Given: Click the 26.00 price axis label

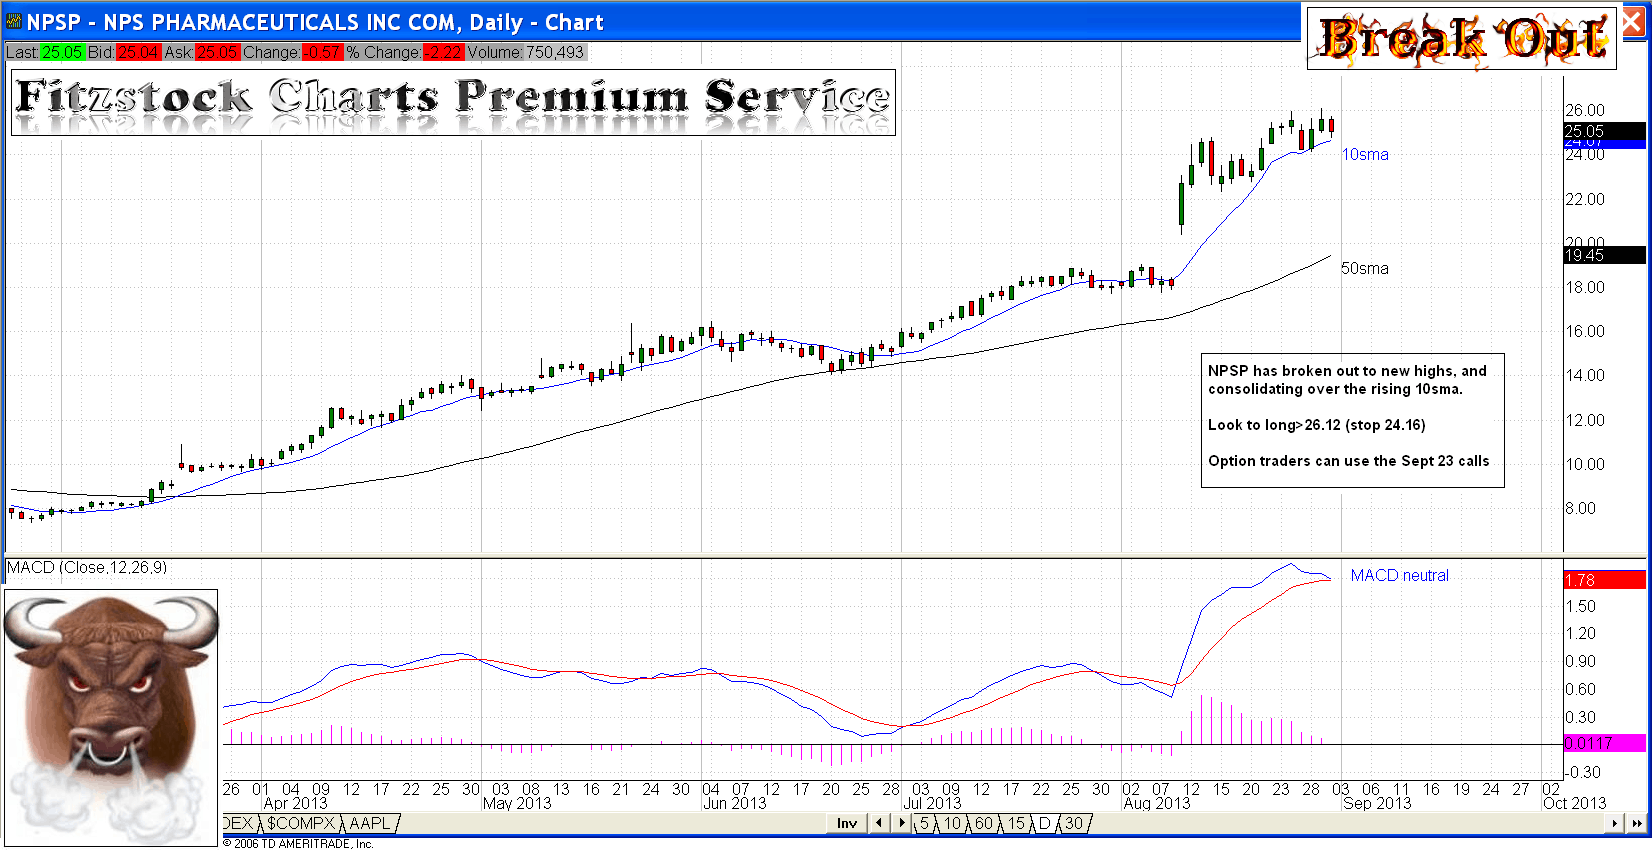Looking at the screenshot, I should [x=1585, y=110].
